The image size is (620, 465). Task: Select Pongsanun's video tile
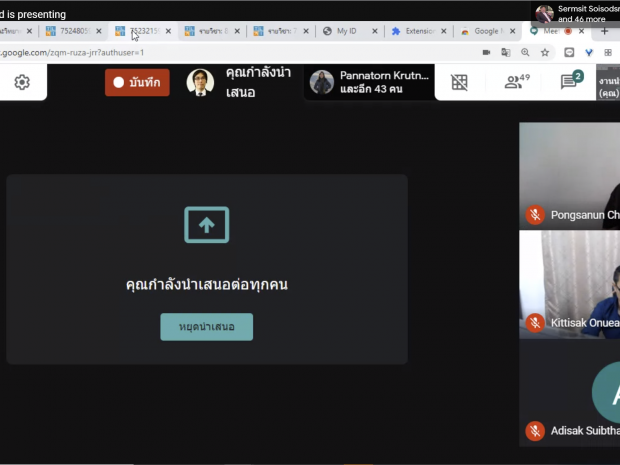569,175
